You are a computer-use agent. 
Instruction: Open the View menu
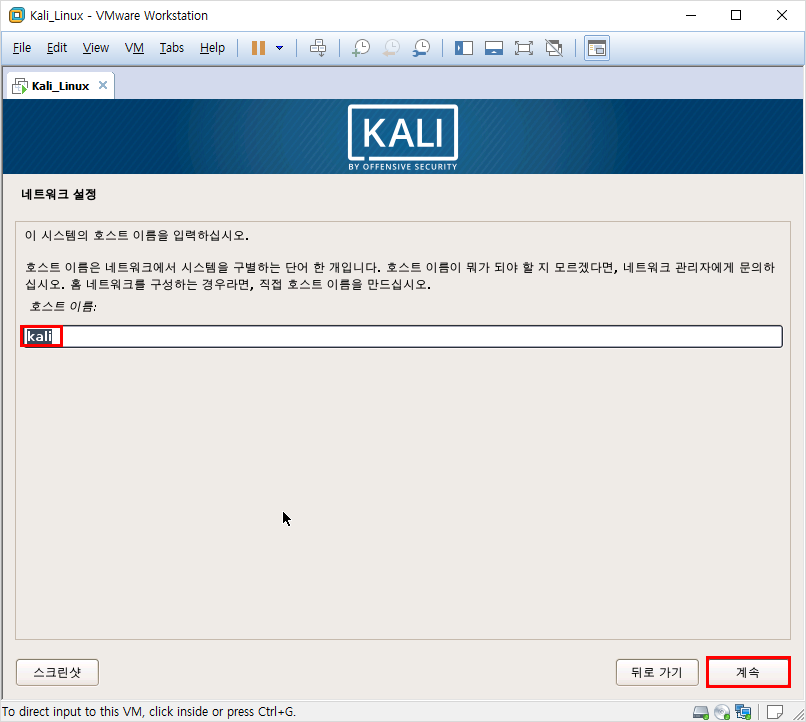[x=96, y=48]
